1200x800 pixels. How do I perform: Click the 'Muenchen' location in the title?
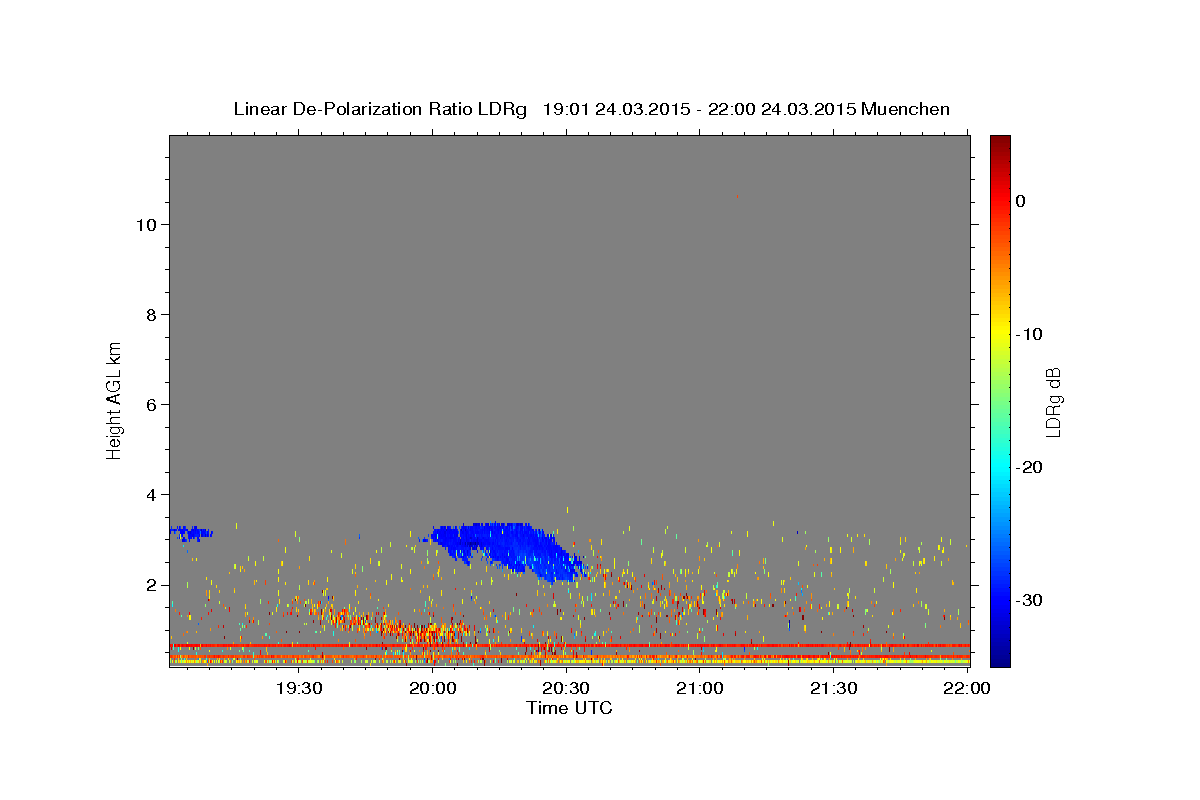(x=906, y=109)
